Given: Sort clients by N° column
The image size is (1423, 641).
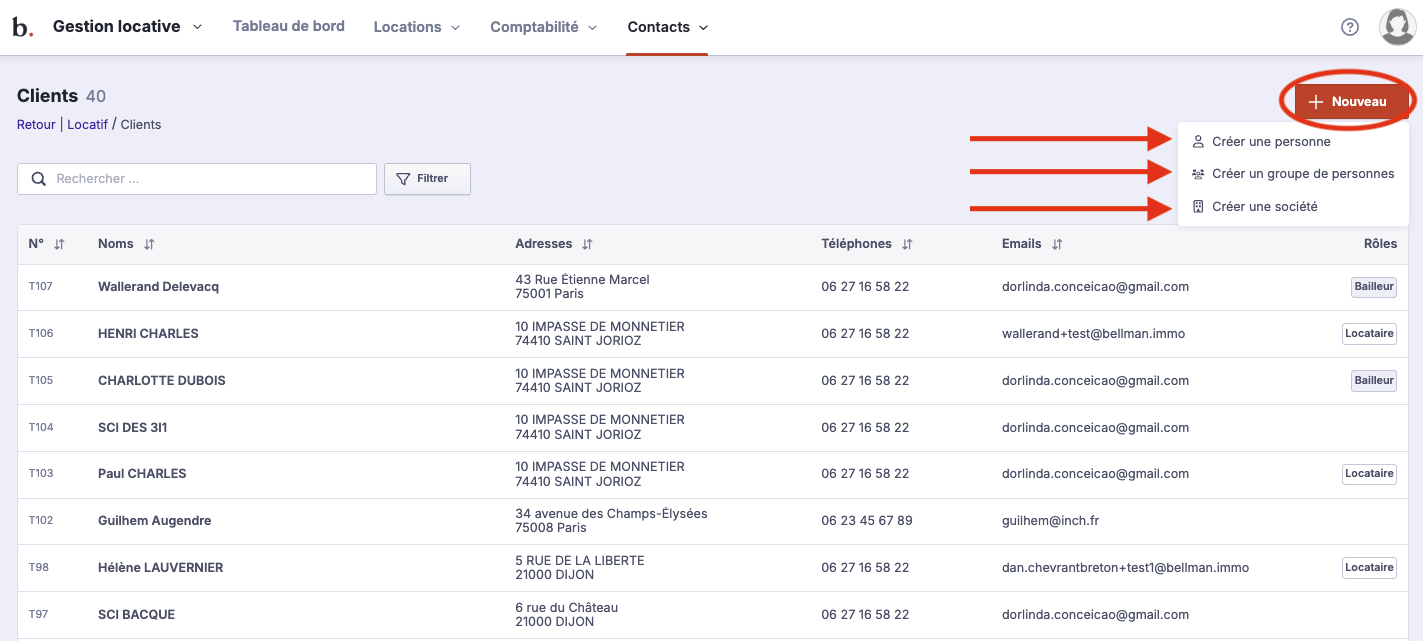Looking at the screenshot, I should (59, 244).
